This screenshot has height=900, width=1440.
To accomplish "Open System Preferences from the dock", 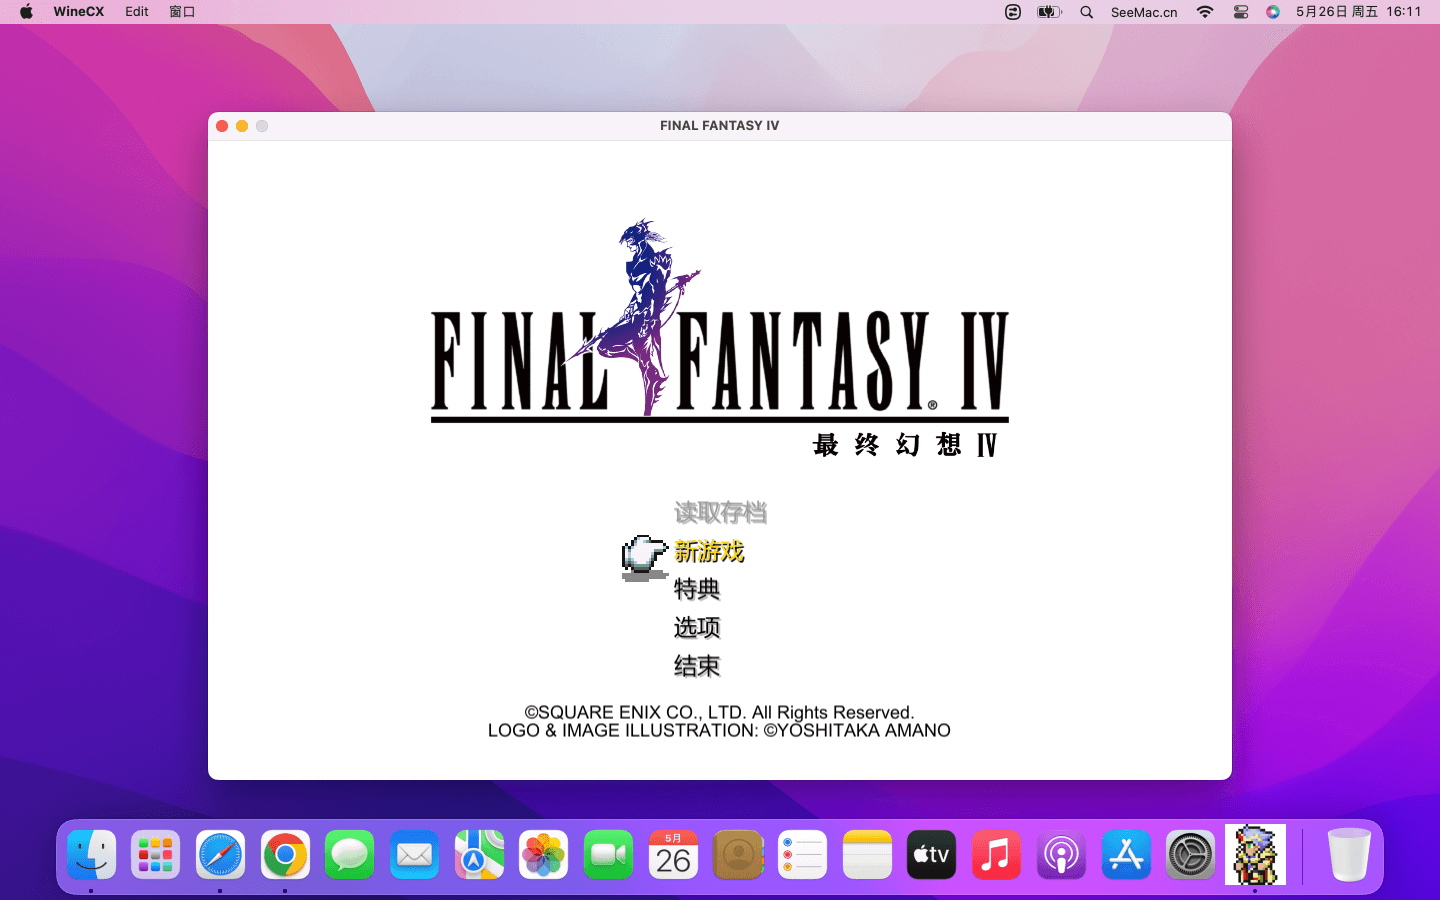I will (1190, 855).
